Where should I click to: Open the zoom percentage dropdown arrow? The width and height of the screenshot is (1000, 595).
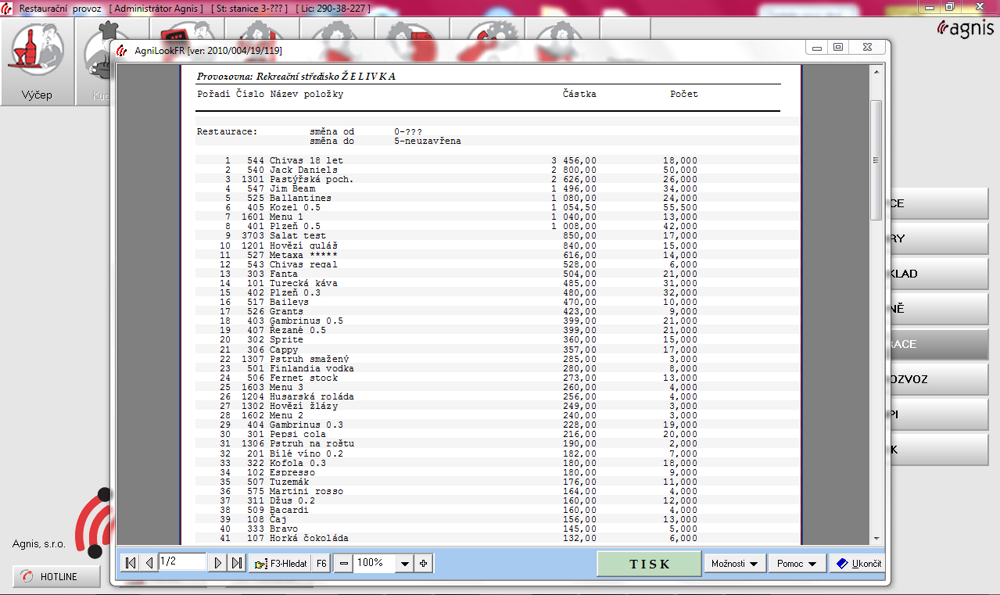pos(404,563)
